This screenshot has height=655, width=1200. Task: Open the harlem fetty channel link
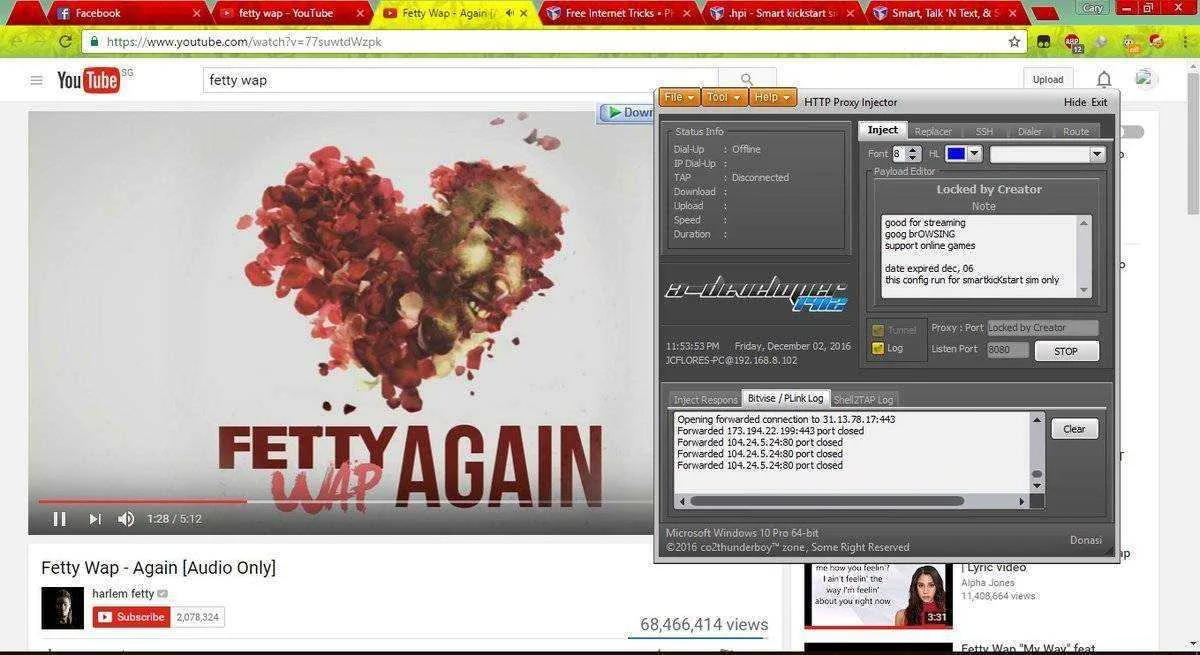click(124, 593)
